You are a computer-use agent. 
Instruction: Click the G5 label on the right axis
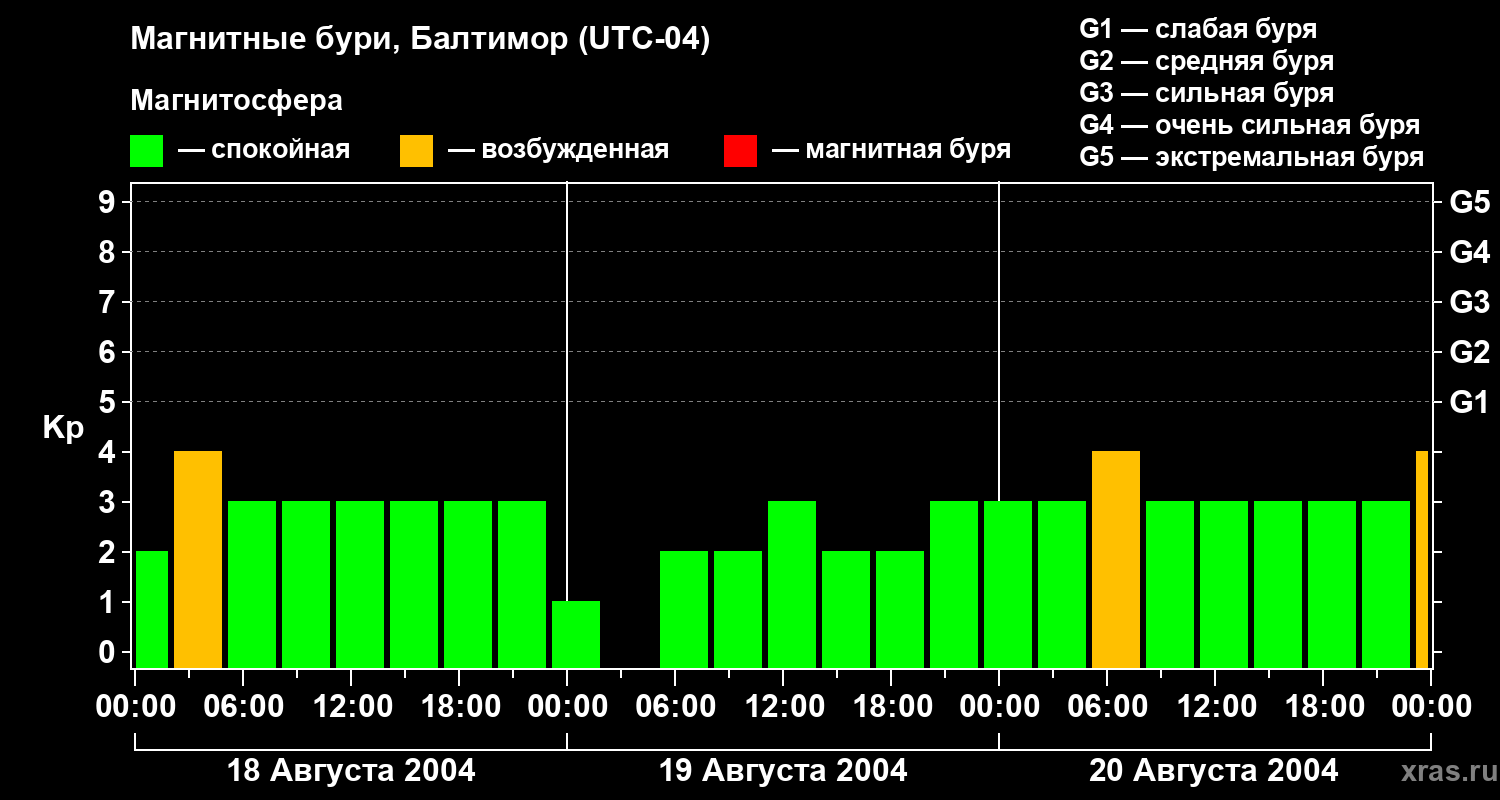coord(1469,202)
